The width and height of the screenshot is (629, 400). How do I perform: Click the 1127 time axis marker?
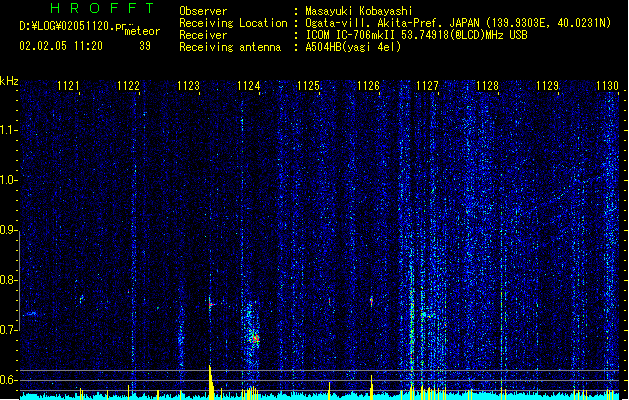[x=427, y=85]
